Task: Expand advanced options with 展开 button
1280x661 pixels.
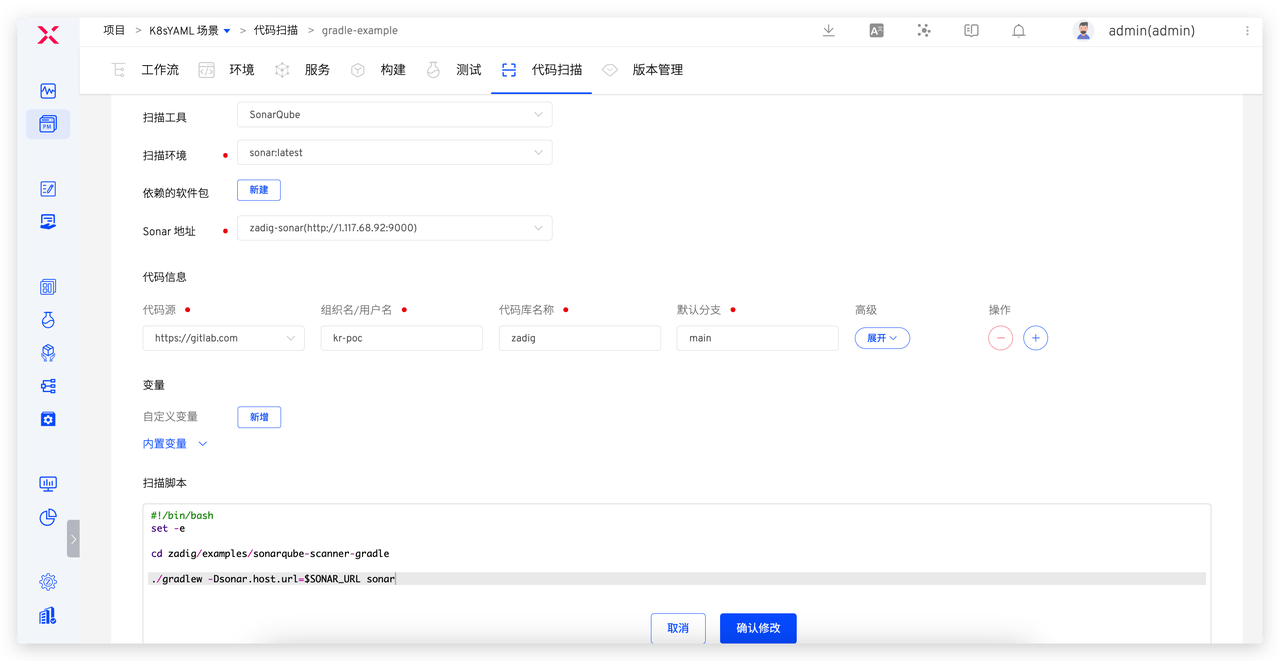Action: pyautogui.click(x=881, y=338)
